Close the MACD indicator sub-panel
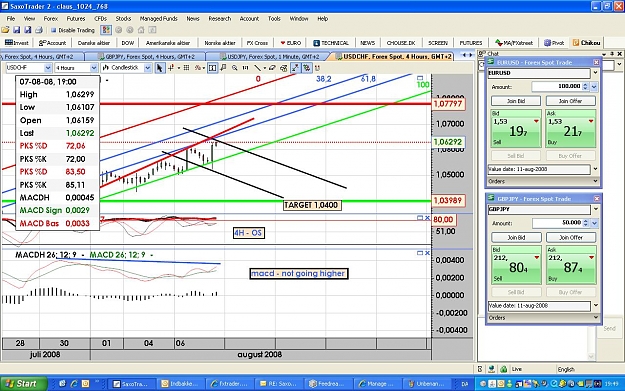Image resolution: width=625 pixels, height=391 pixels. coord(427,253)
